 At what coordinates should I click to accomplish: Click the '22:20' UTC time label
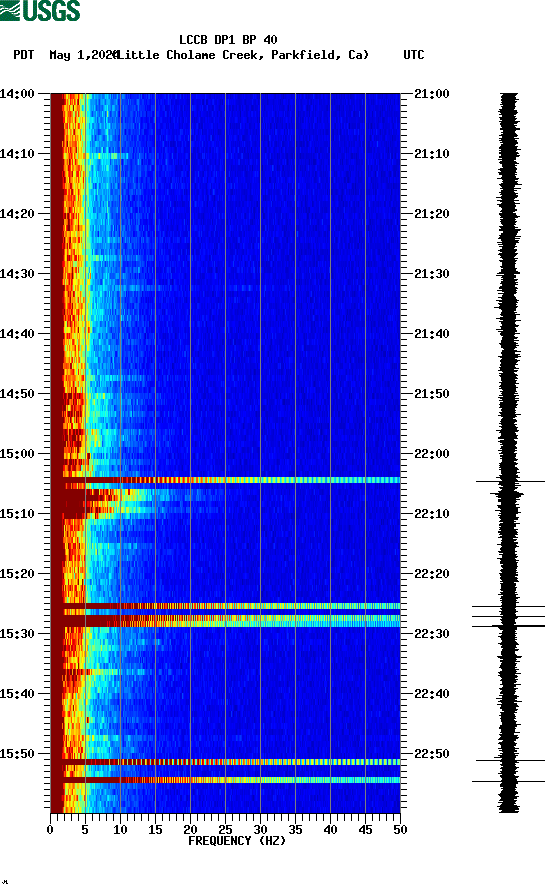pyautogui.click(x=432, y=574)
